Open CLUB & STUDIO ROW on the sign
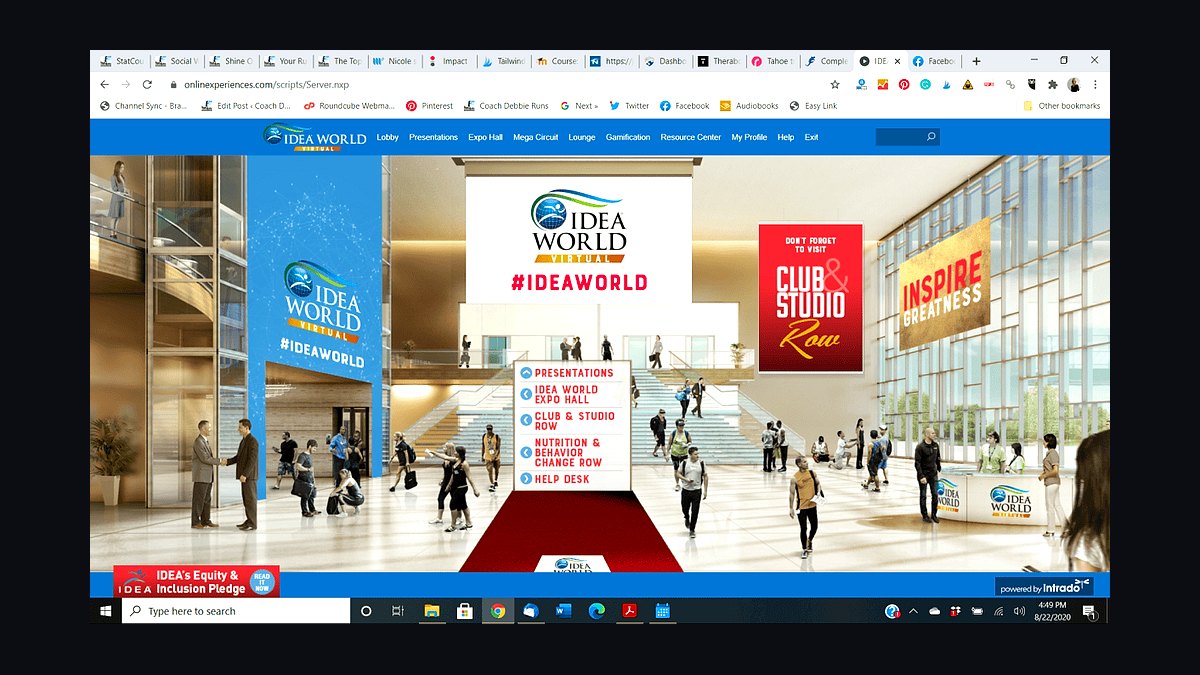The height and width of the screenshot is (675, 1200). click(575, 421)
